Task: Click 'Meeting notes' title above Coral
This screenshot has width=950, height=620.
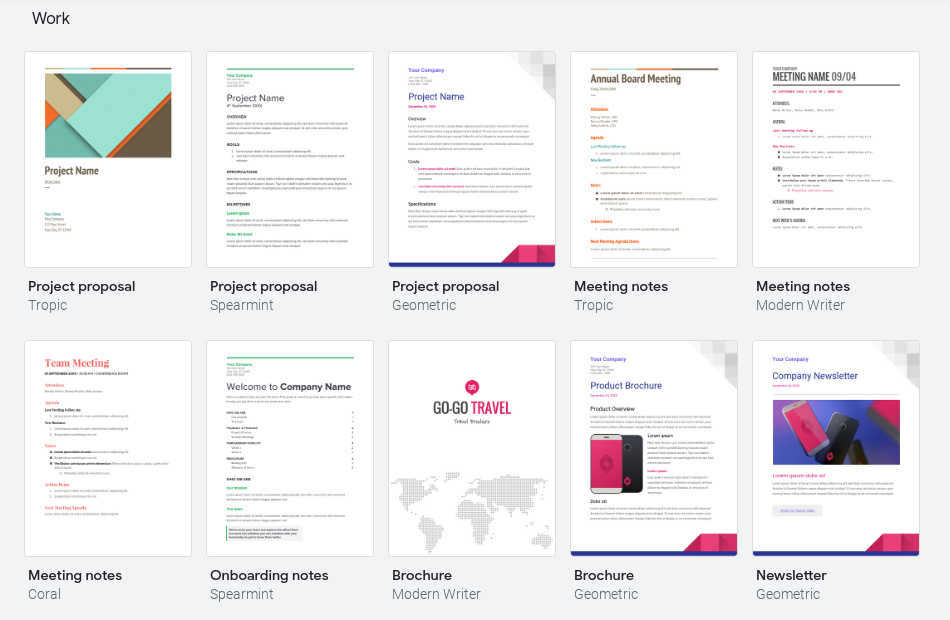Action: (75, 575)
